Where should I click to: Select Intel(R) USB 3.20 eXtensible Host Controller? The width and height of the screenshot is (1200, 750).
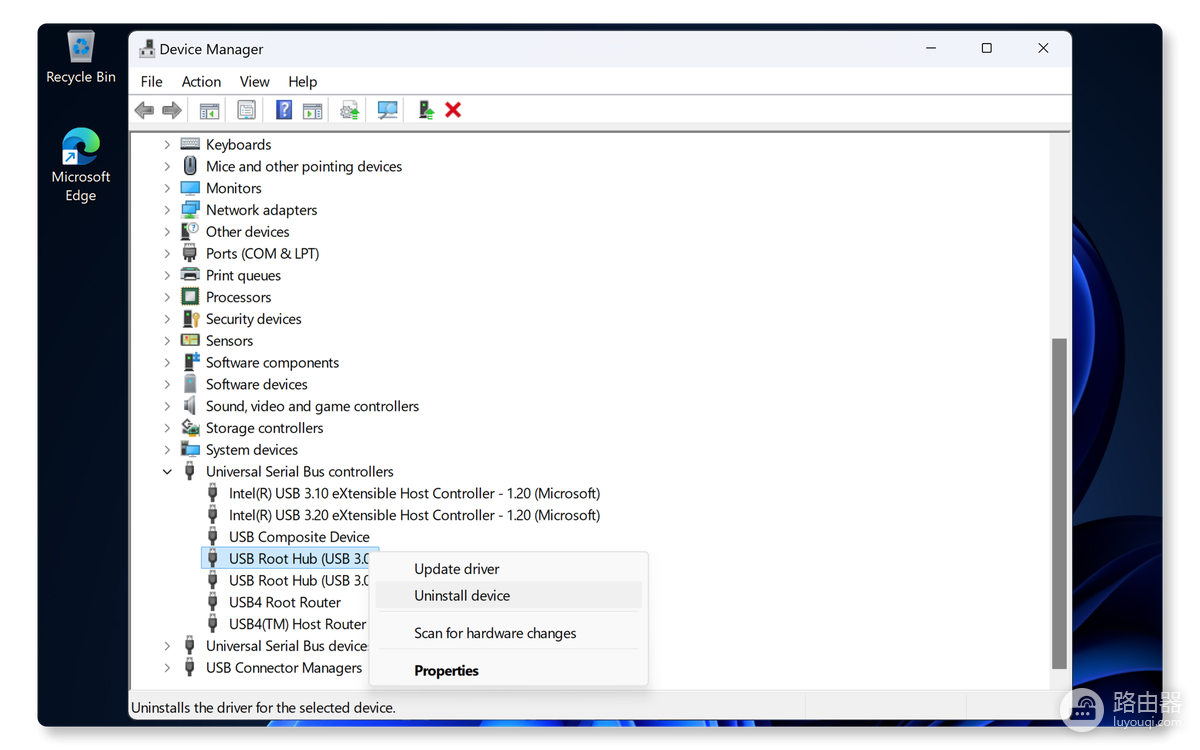point(414,515)
